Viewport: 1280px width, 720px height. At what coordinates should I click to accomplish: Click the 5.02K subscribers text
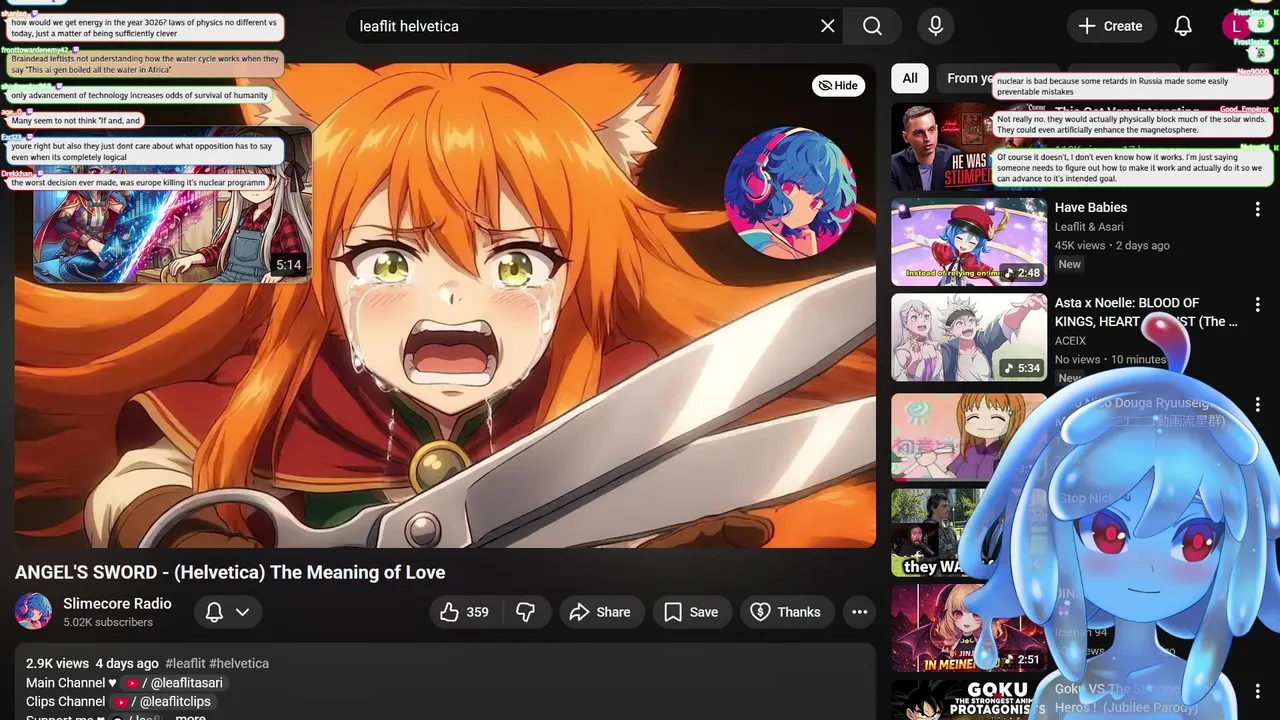(108, 622)
